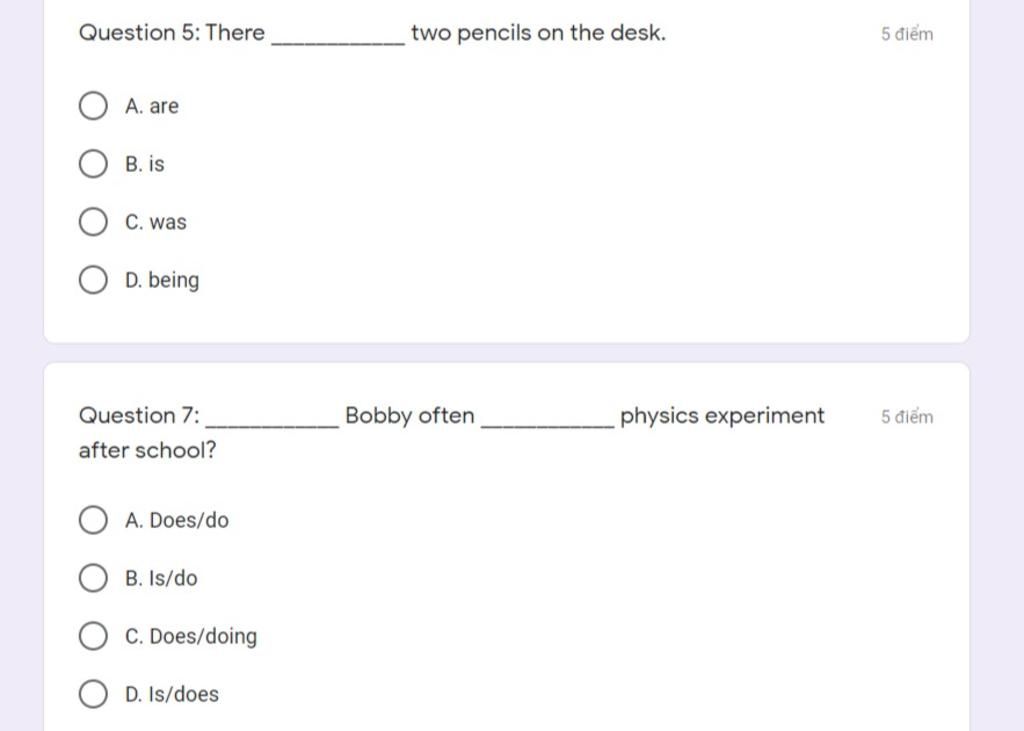
Task: Click the 'C. Does/doing' answer label text
Action: pos(191,636)
